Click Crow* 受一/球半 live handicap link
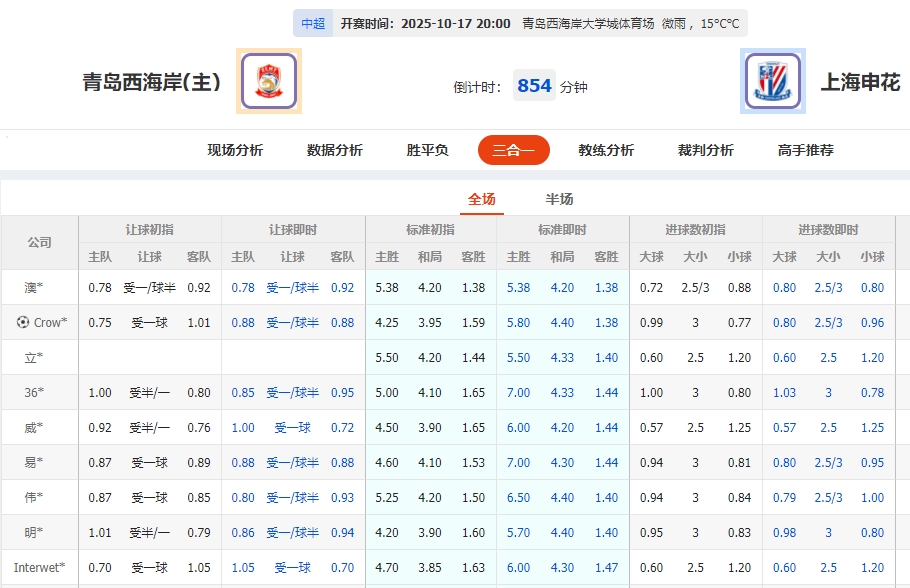 pyautogui.click(x=291, y=321)
